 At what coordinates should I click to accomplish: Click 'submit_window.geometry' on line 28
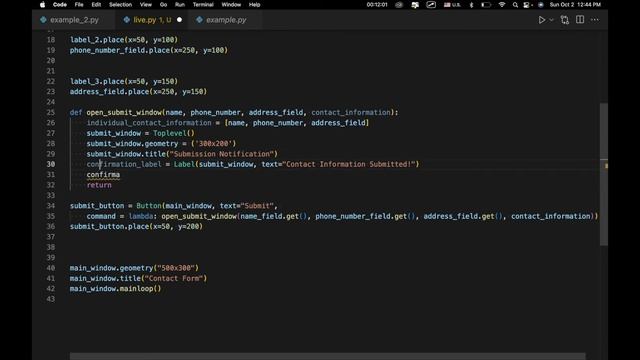[132, 144]
